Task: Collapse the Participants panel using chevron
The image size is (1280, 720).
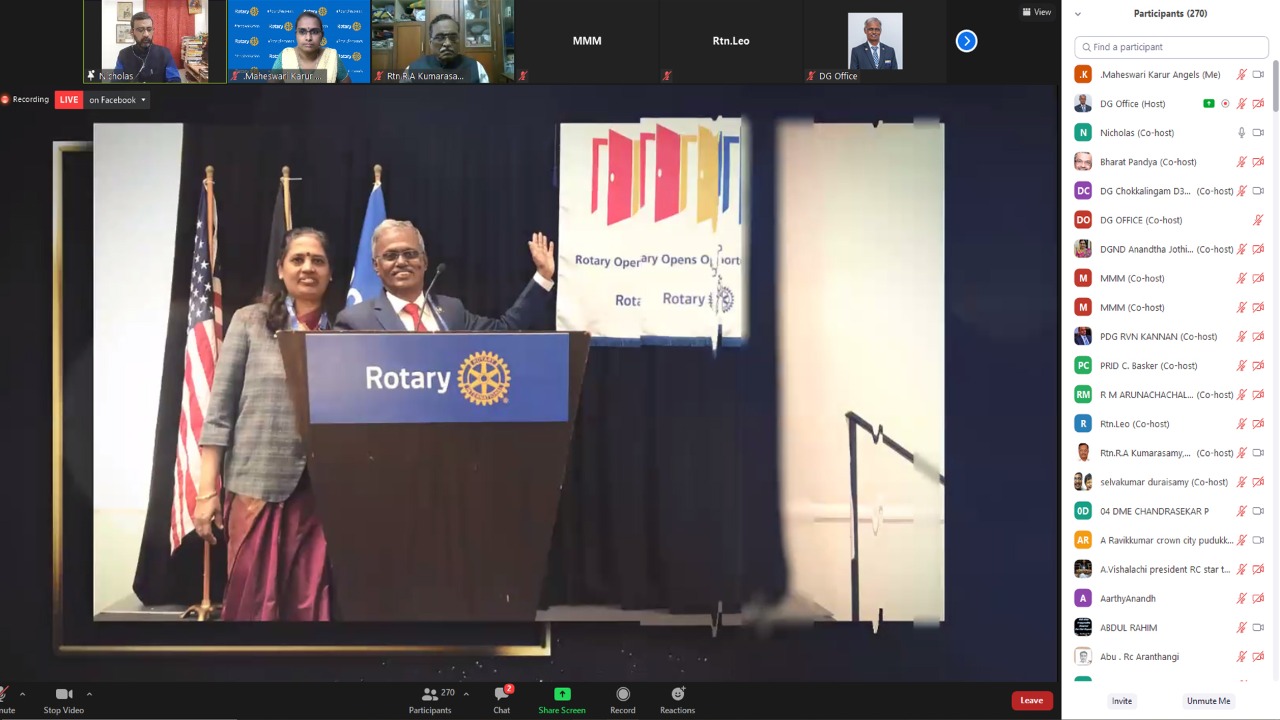Action: tap(1078, 14)
